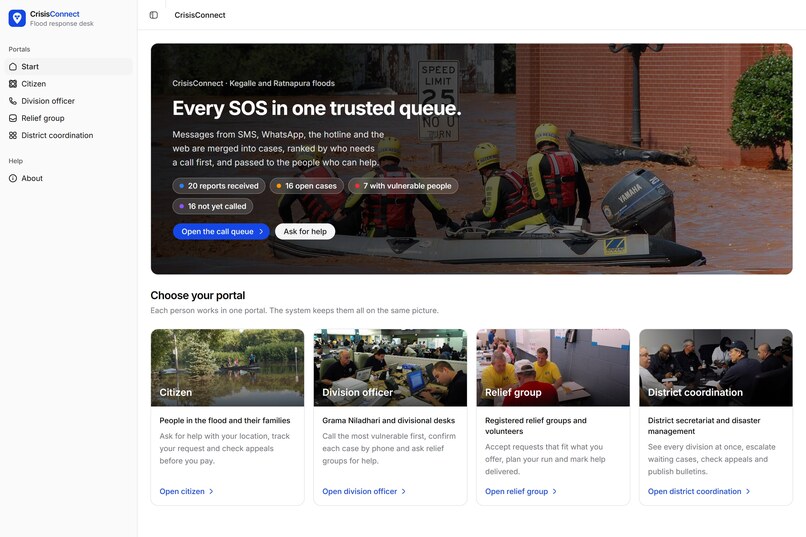Screen dimensions: 806x537
Task: Click chevron next to Open district coordination
Action: tap(748, 491)
